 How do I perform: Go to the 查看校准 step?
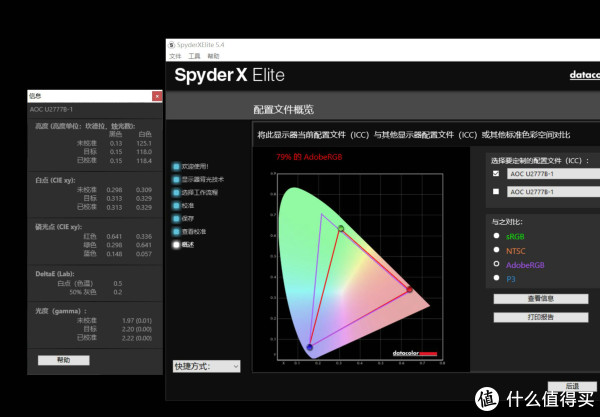pos(189,231)
